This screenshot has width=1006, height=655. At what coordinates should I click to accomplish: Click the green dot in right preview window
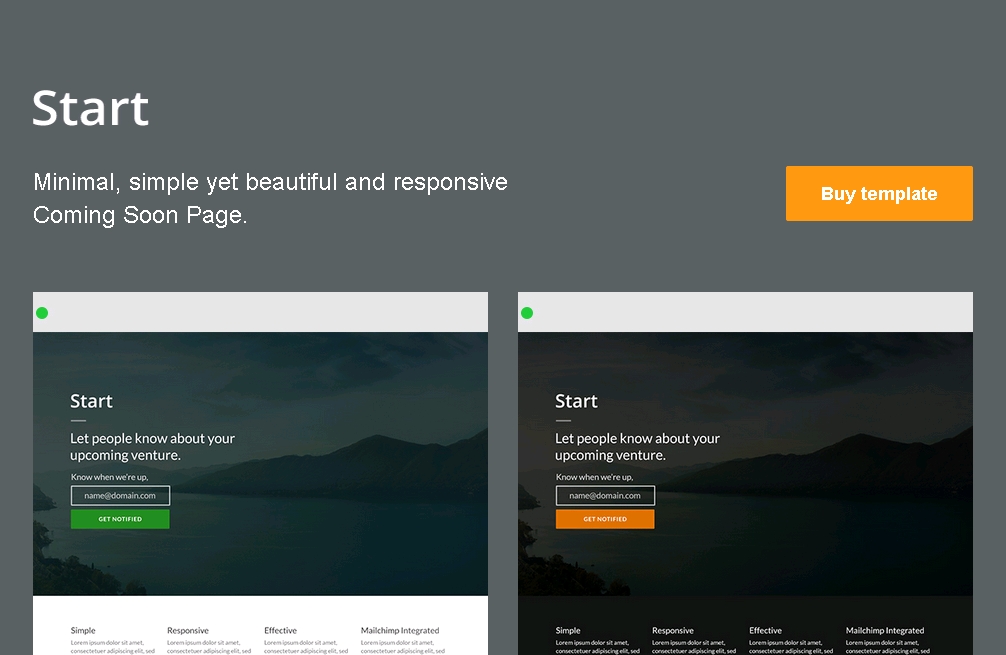[x=527, y=313]
